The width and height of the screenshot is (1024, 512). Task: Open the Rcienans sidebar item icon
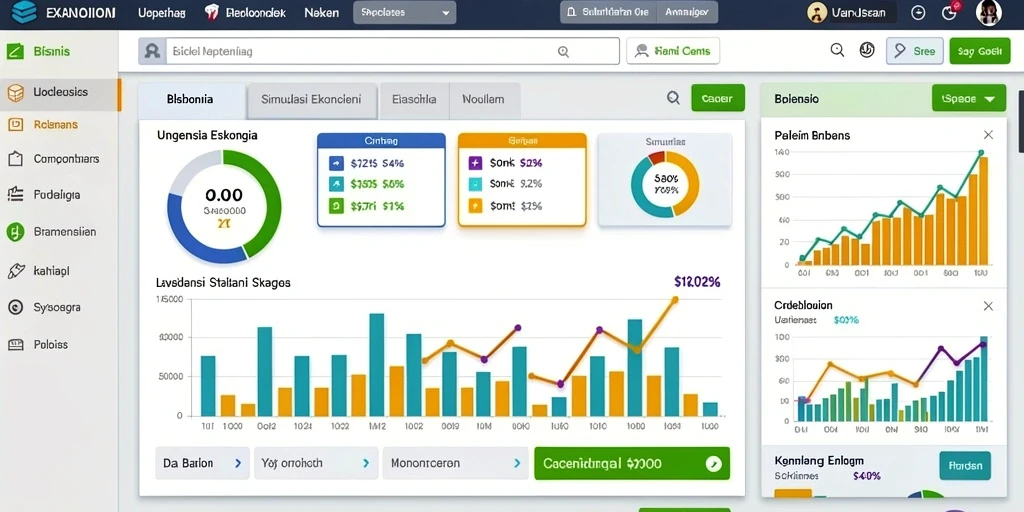15,124
